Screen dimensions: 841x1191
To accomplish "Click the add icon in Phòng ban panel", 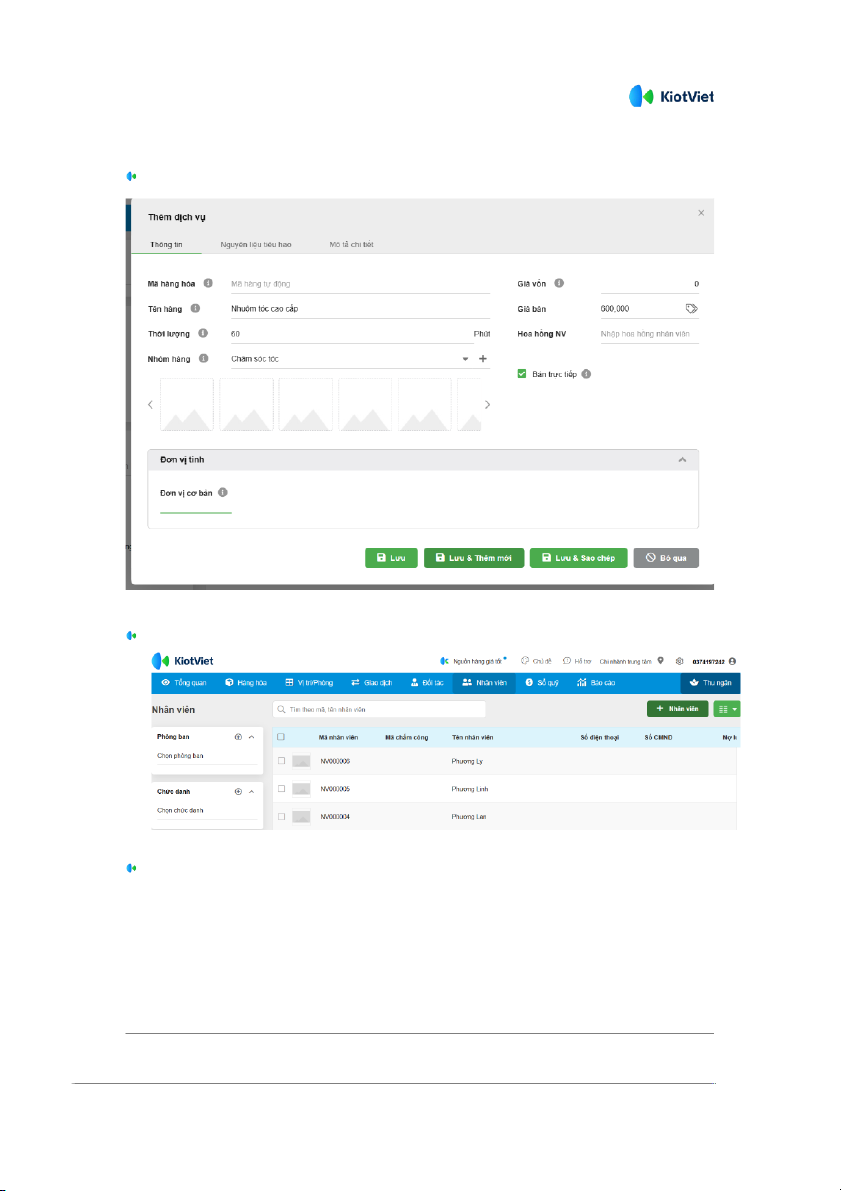I will [238, 737].
